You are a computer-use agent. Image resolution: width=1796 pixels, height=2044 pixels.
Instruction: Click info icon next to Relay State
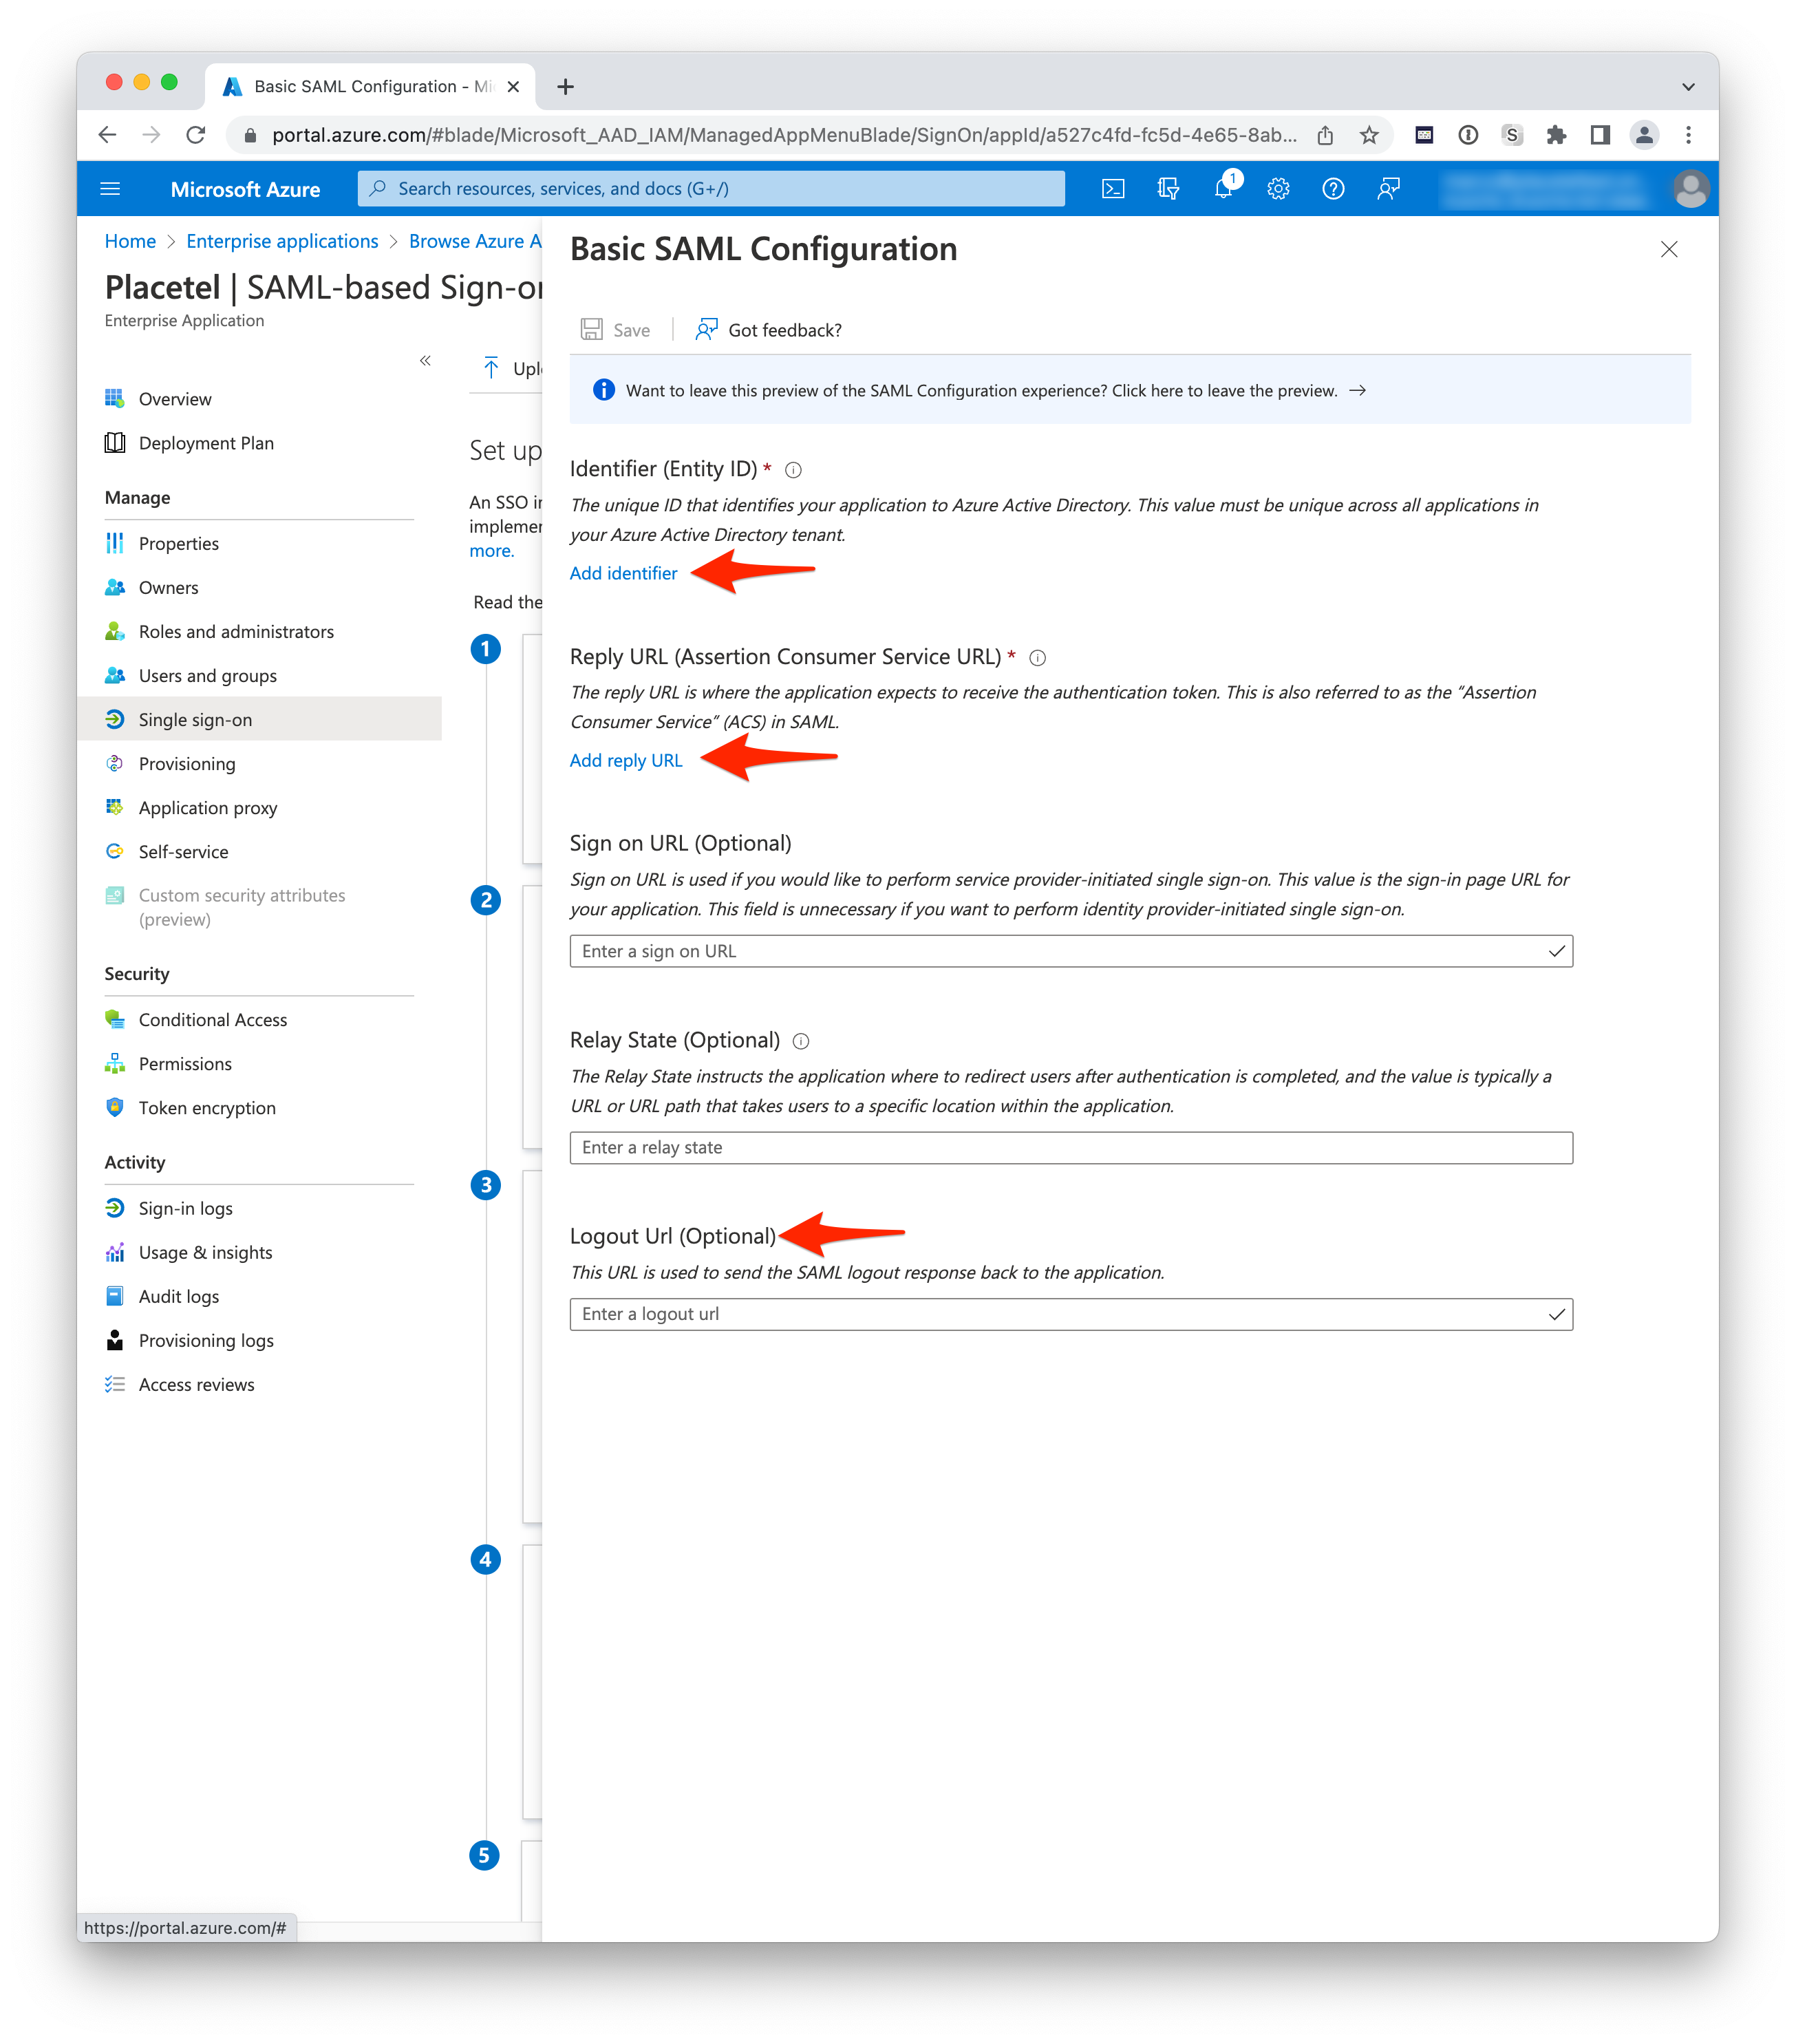(x=801, y=1041)
